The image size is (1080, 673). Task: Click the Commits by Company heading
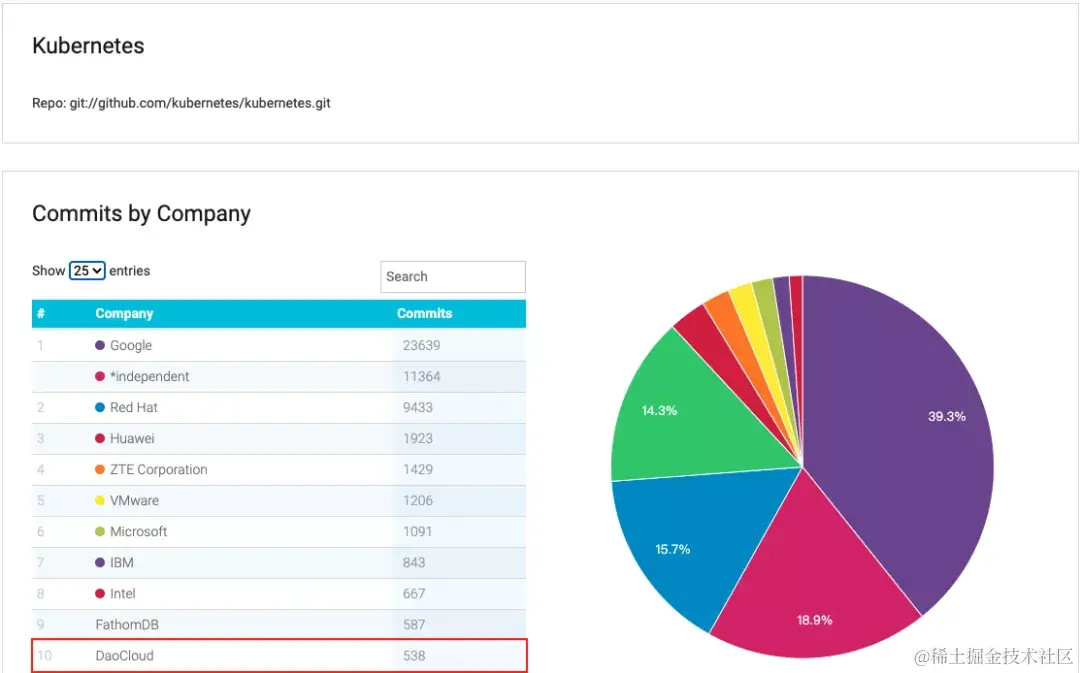(141, 214)
